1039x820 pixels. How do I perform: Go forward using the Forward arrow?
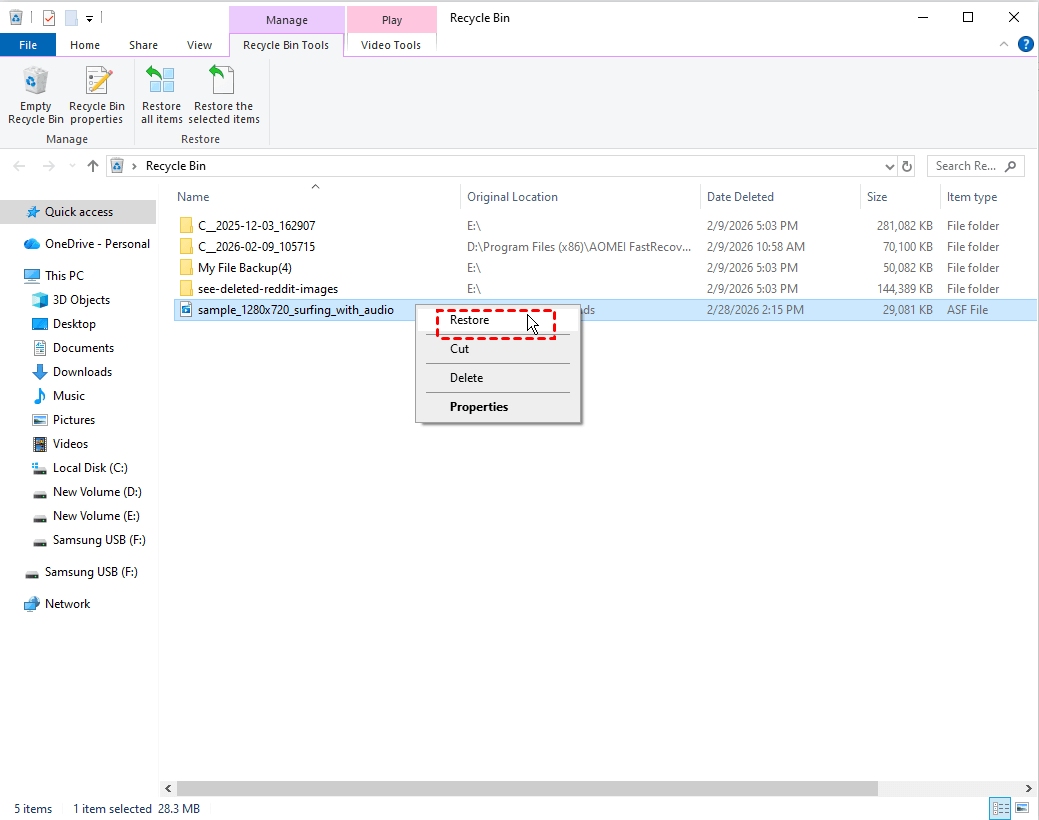[48, 166]
